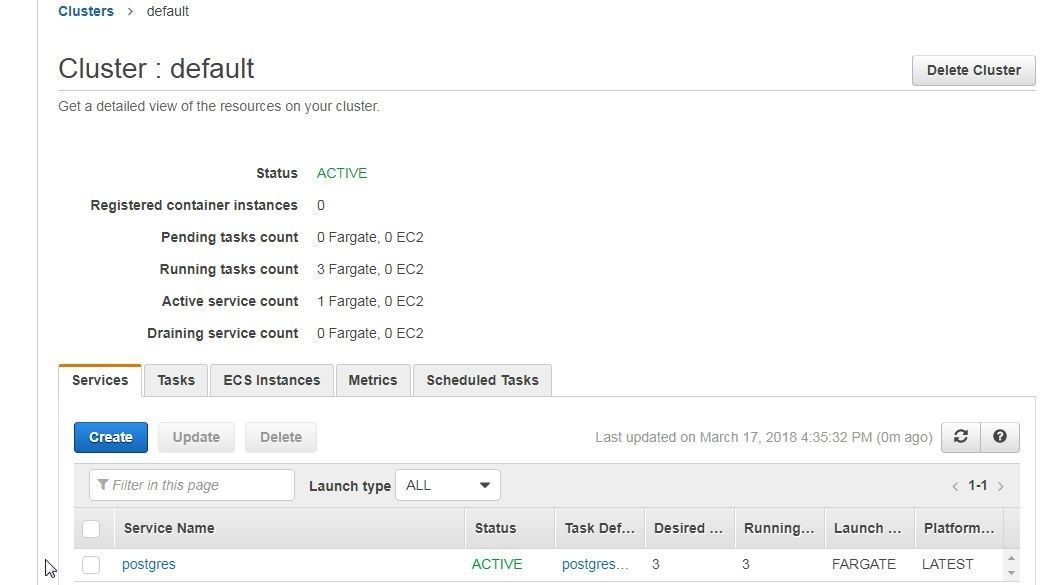Click the scroll up arrow in table

[1011, 558]
